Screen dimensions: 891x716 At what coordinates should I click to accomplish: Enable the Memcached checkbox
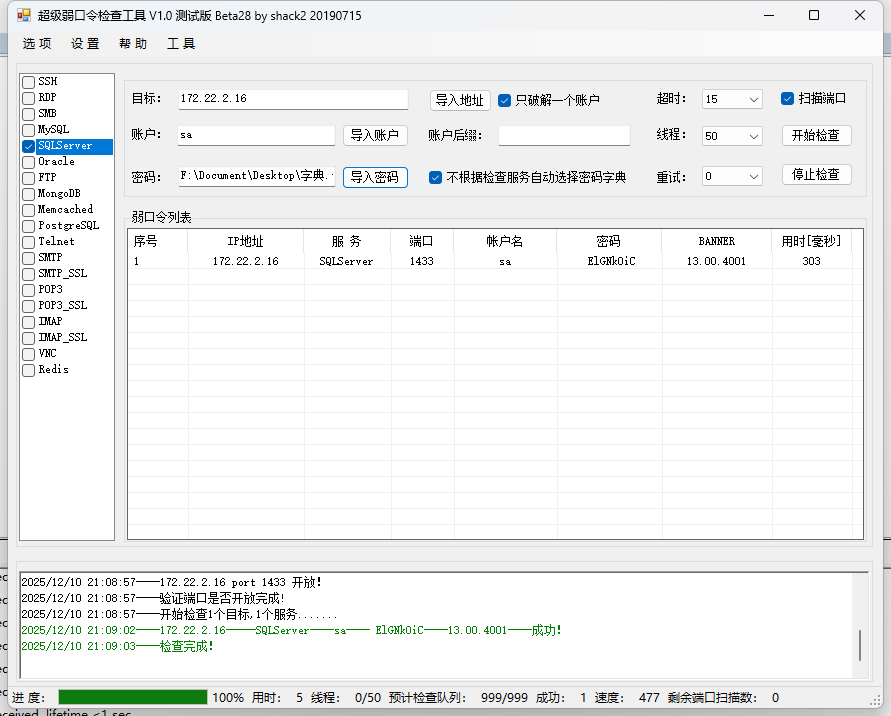coord(28,210)
